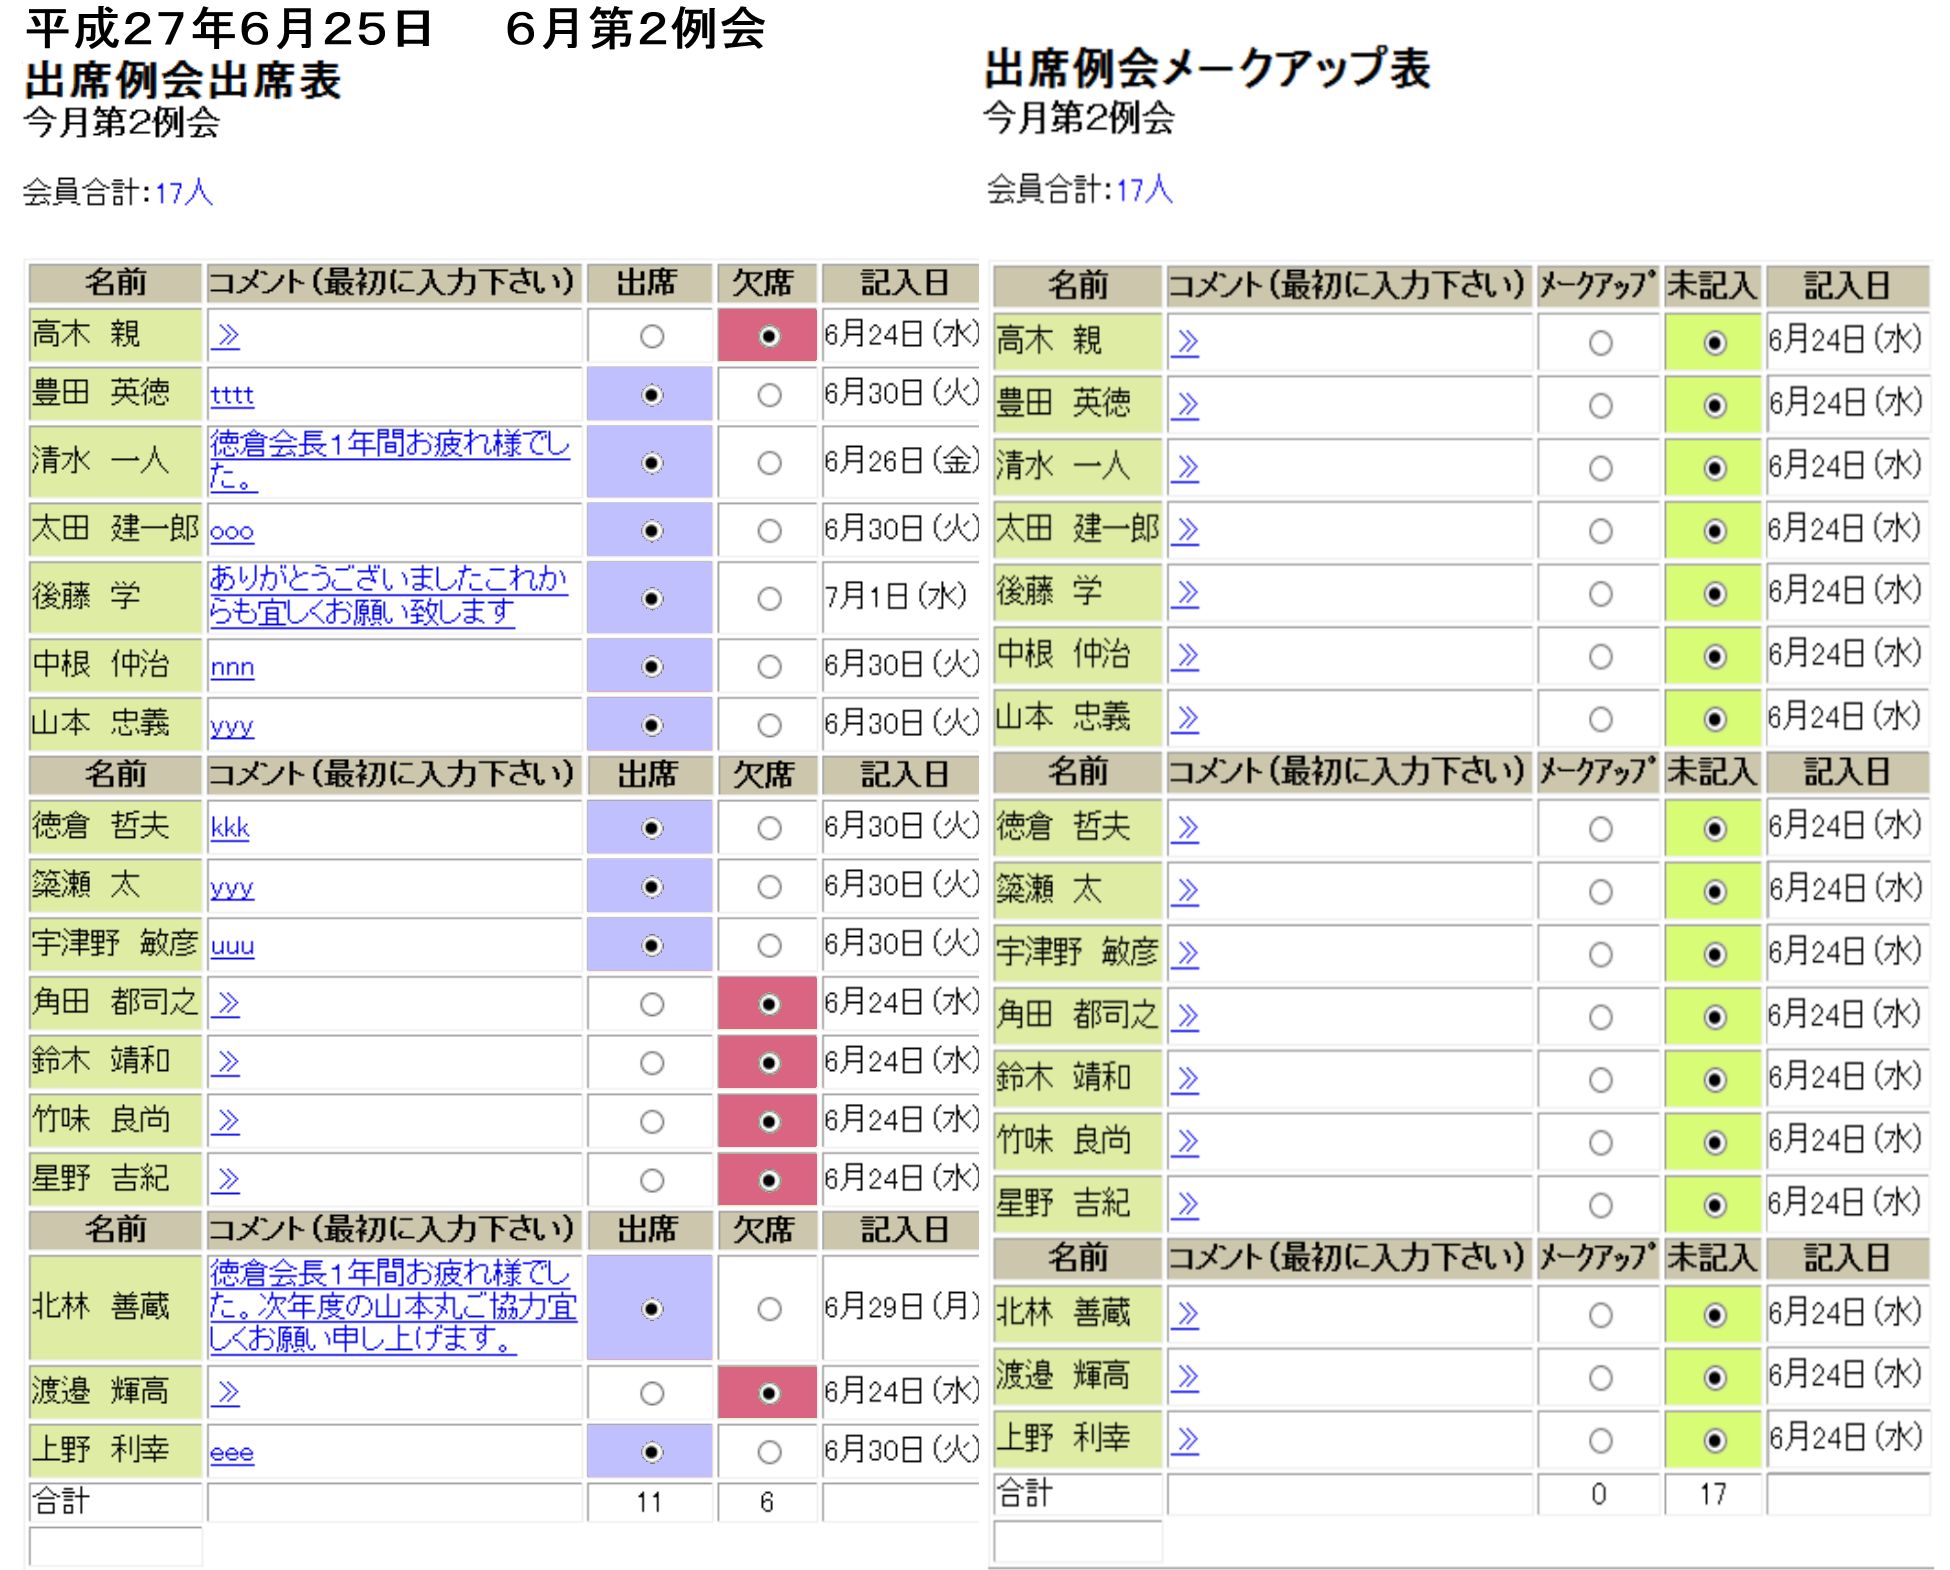Open makeup comment arrow for 後藤 学

point(1185,594)
